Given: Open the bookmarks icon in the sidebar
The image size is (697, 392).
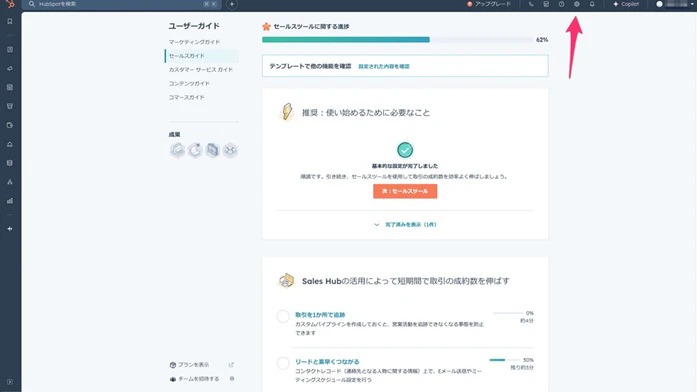Looking at the screenshot, I should click(10, 21).
